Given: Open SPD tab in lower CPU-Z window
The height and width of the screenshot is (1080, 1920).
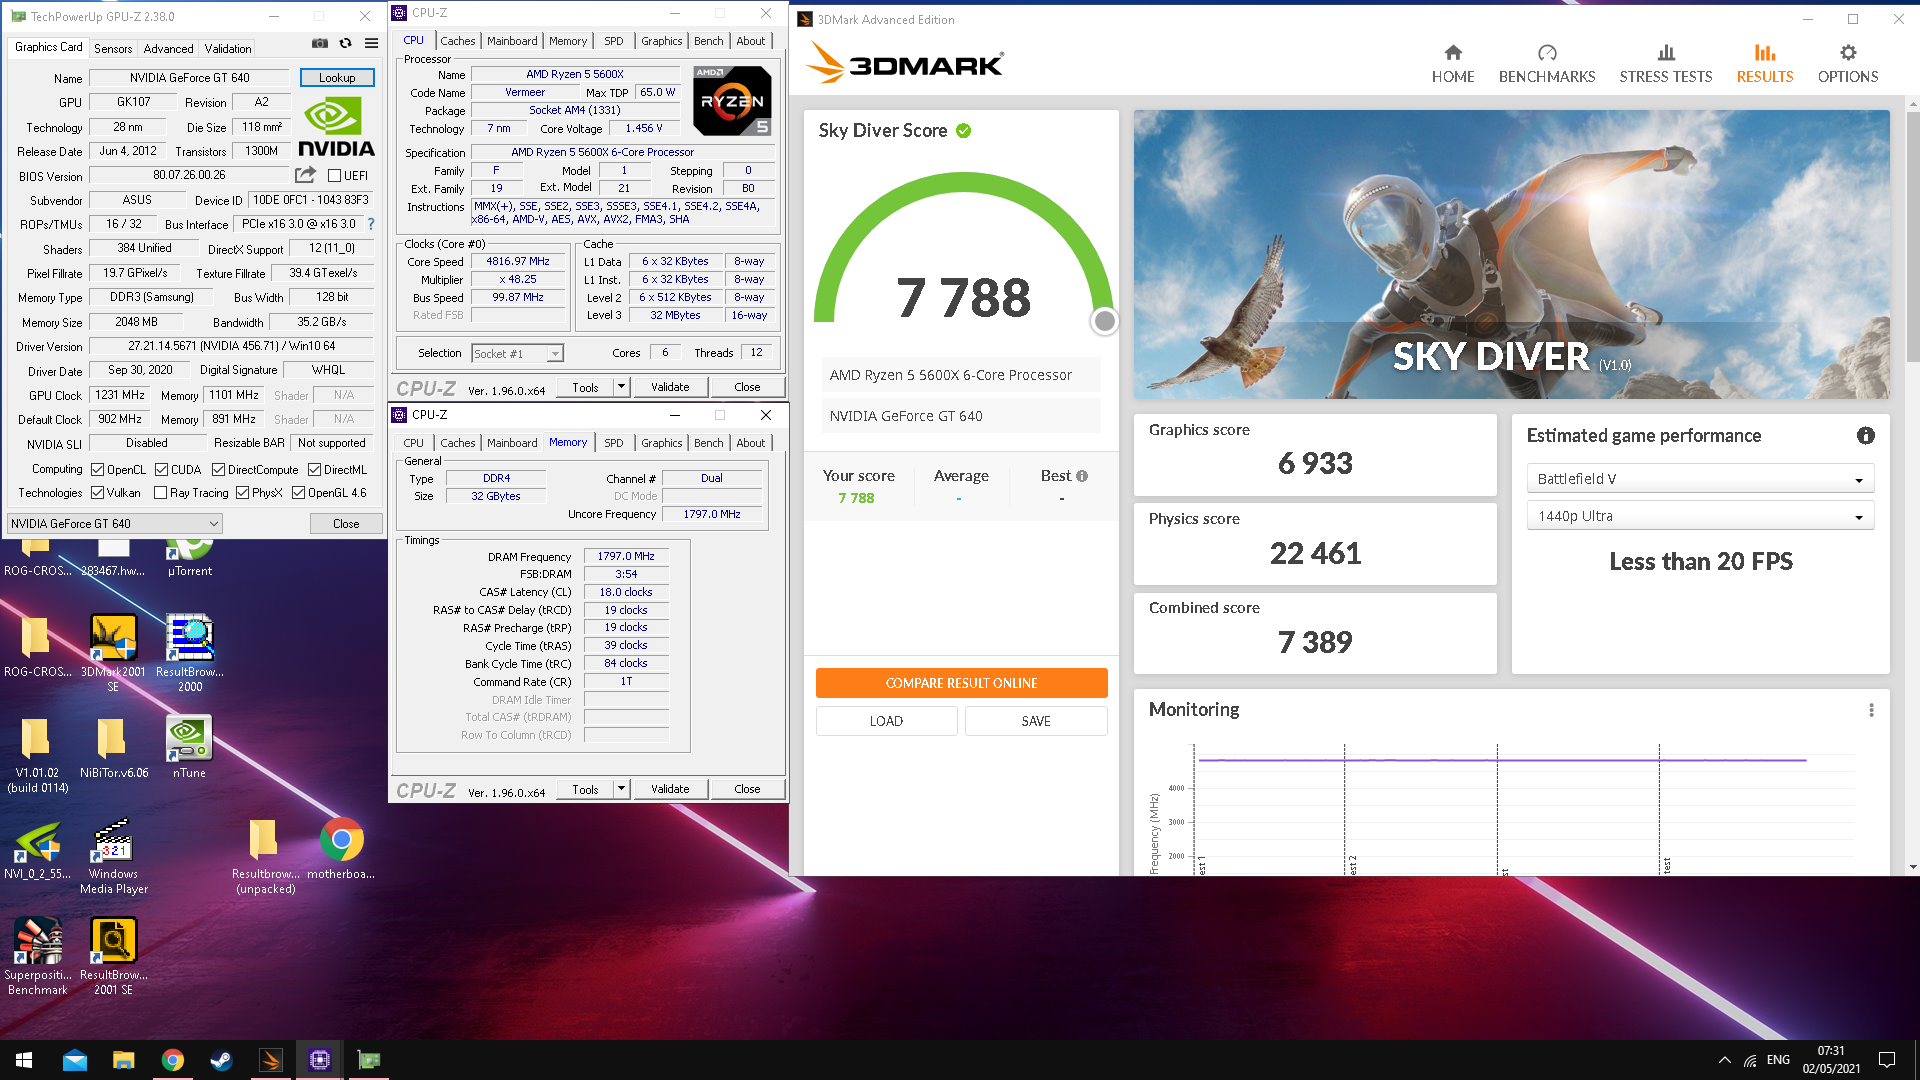Looking at the screenshot, I should 614,443.
